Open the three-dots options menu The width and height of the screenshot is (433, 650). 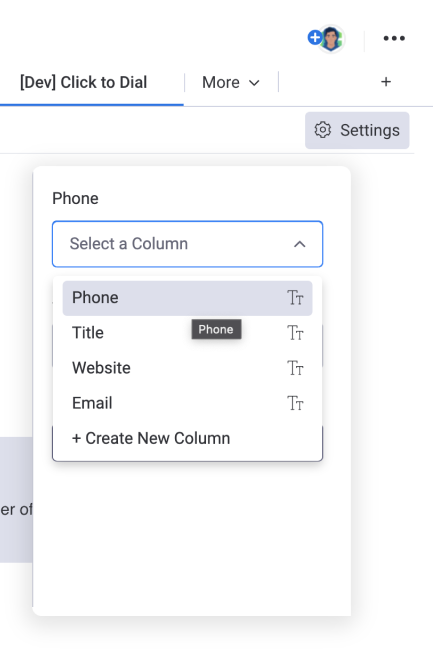coord(394,38)
